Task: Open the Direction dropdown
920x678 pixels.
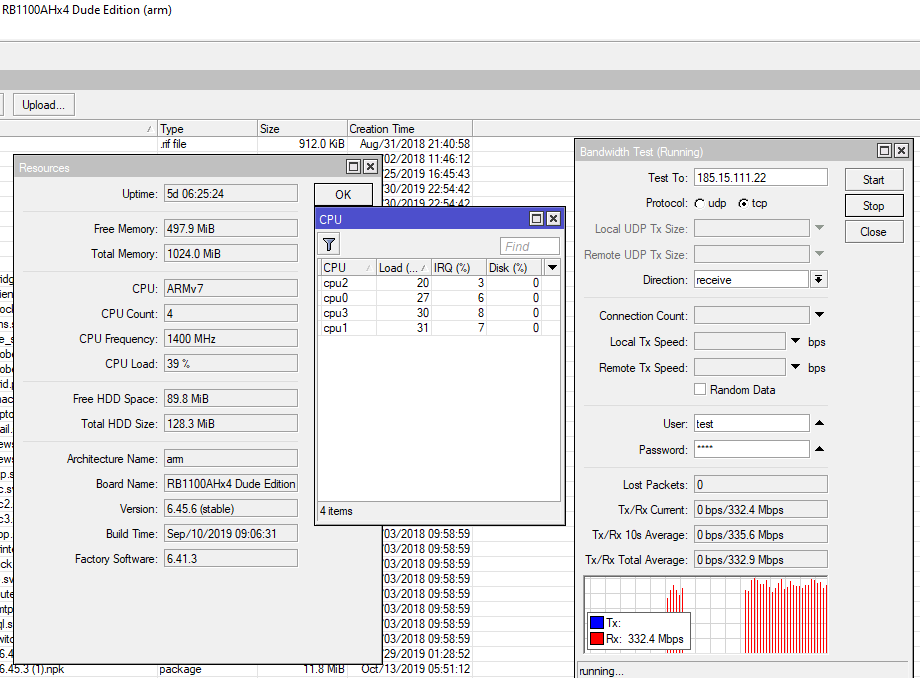Action: coord(818,280)
